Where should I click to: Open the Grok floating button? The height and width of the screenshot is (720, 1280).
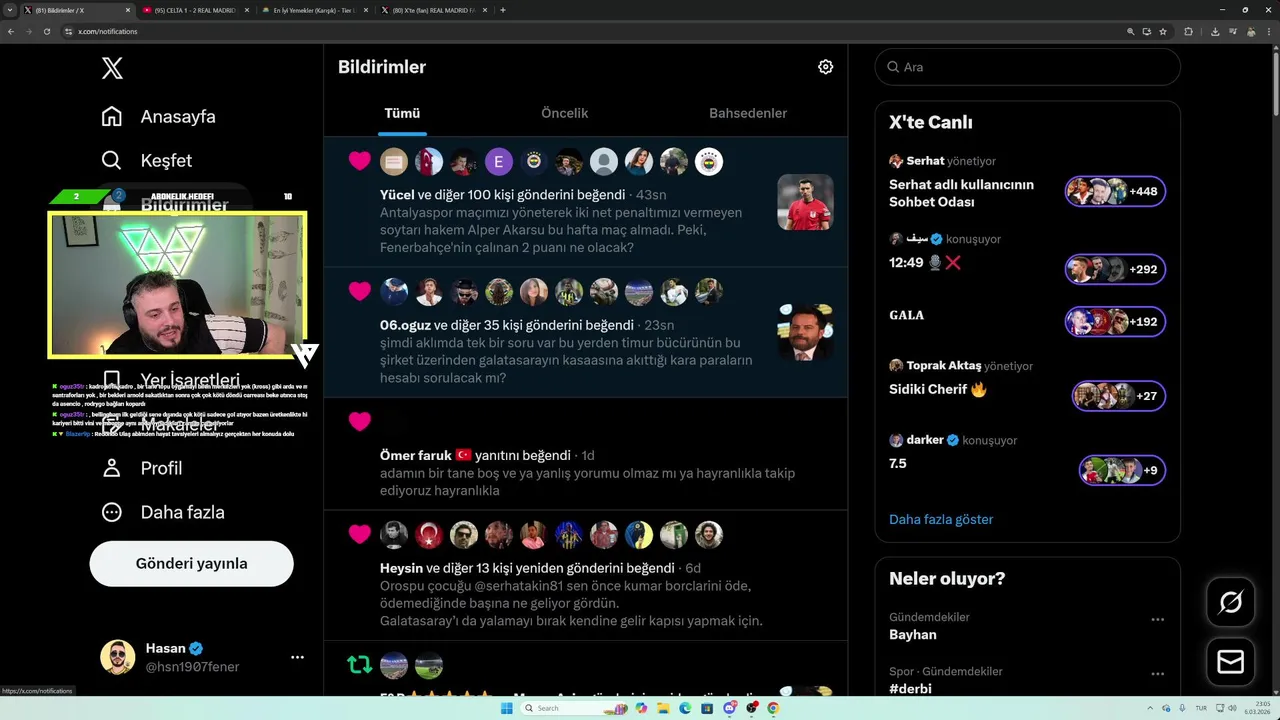pyautogui.click(x=1231, y=602)
